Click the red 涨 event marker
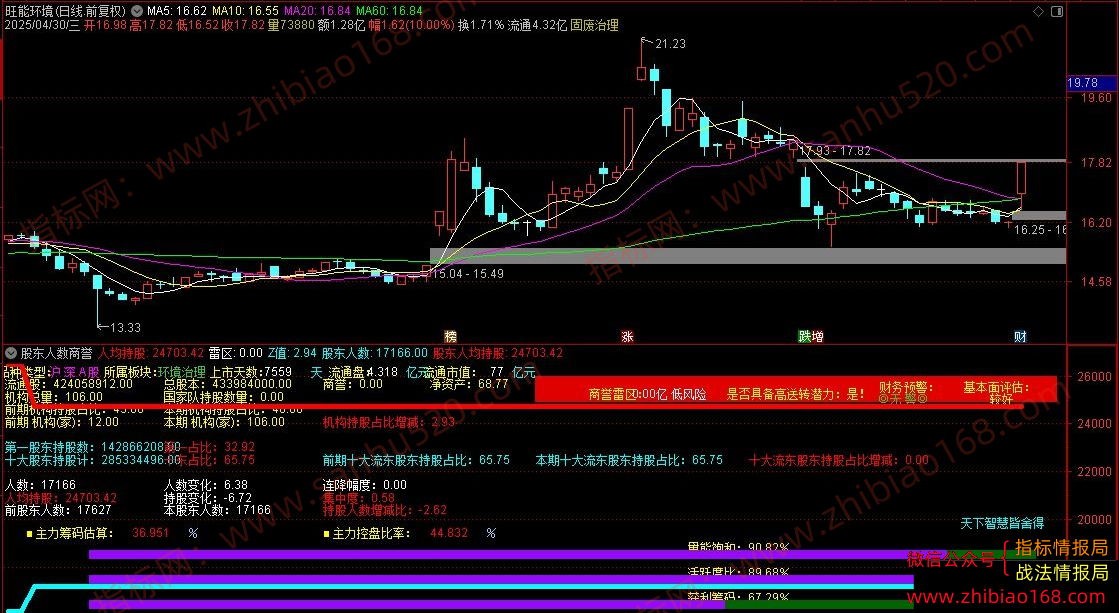This screenshot has height=613, width=1119. pos(627,337)
